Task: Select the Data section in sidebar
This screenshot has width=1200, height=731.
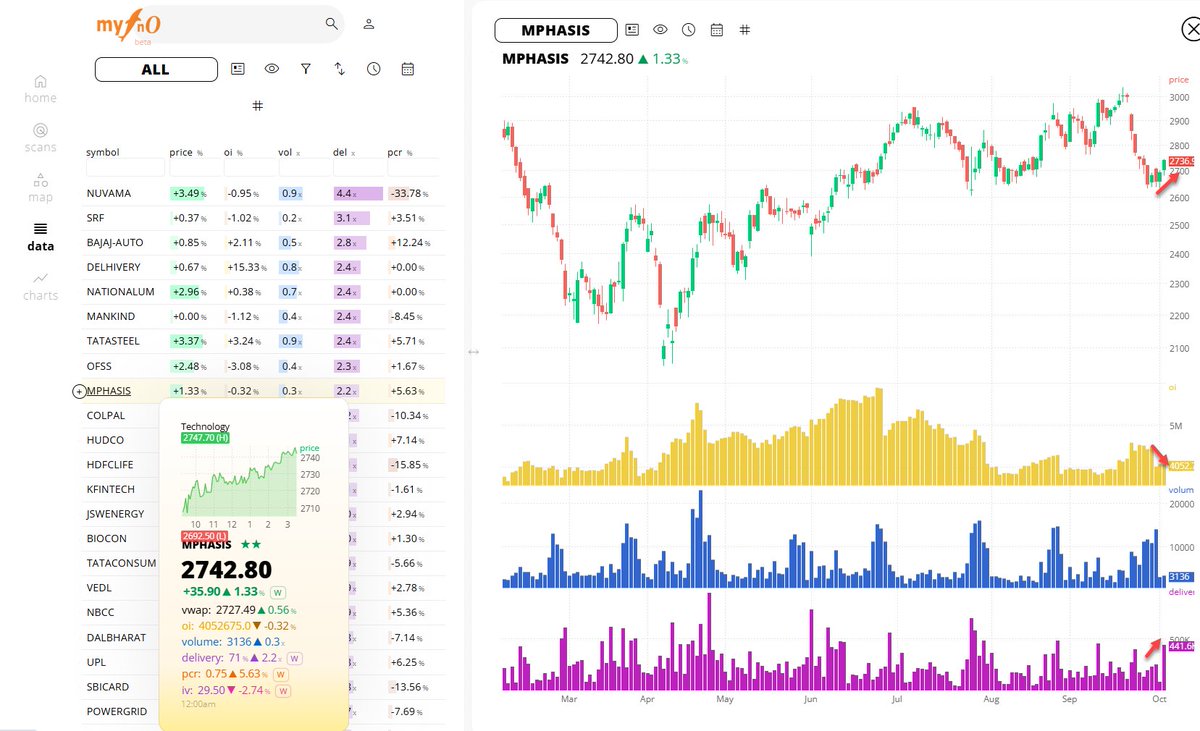Action: 40,237
